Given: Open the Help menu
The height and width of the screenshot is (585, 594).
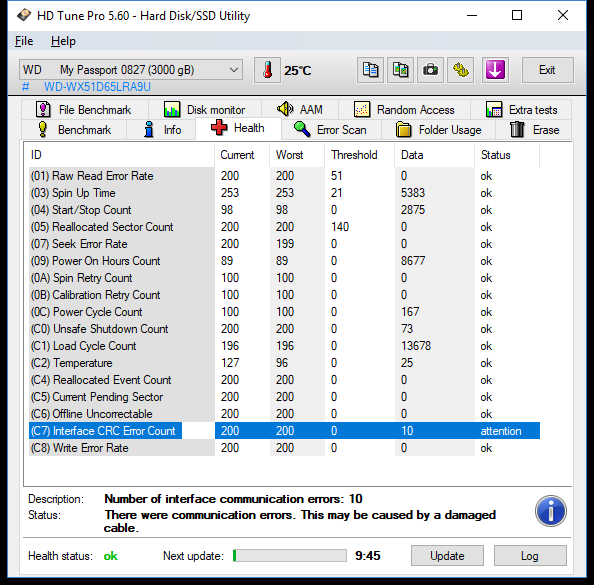Looking at the screenshot, I should (x=63, y=41).
